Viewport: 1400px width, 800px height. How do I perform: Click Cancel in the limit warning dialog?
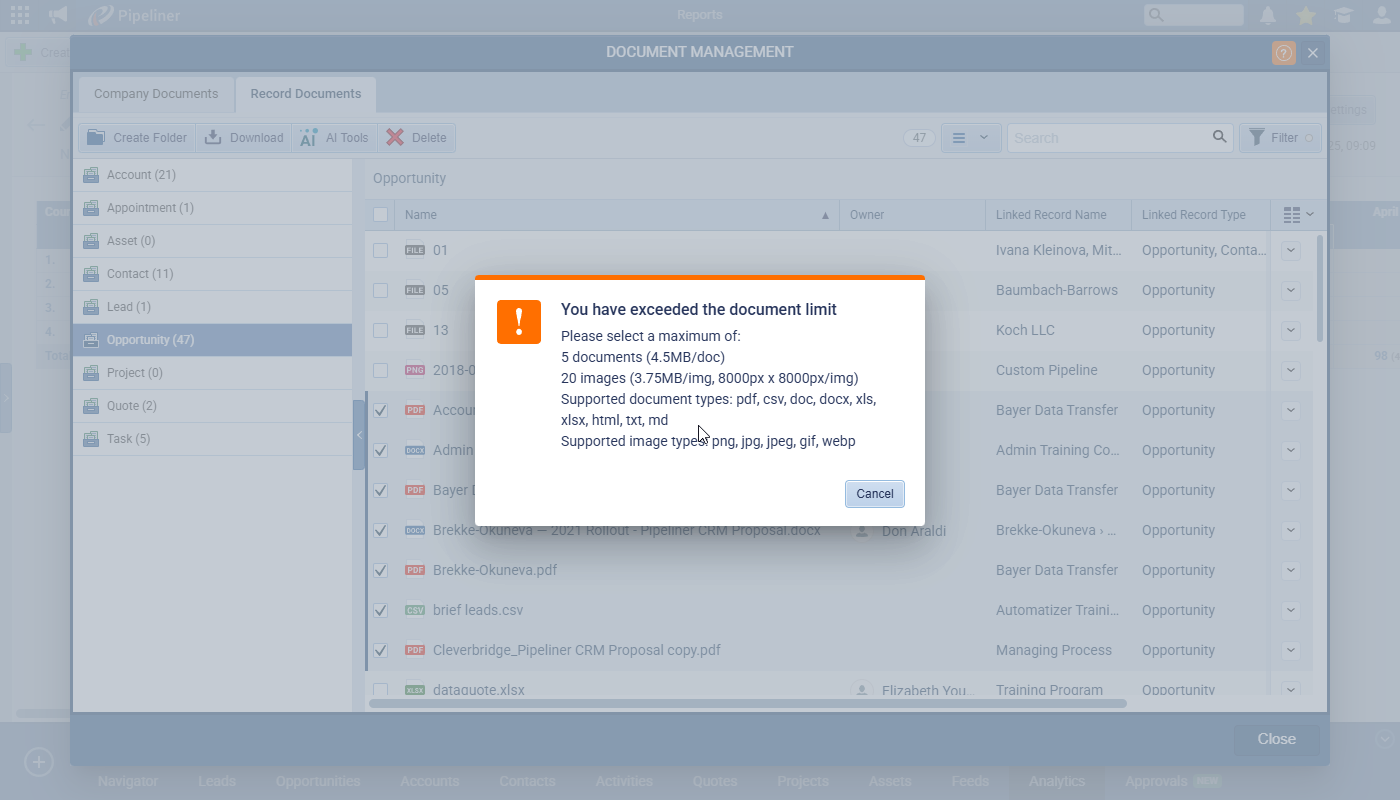[874, 494]
